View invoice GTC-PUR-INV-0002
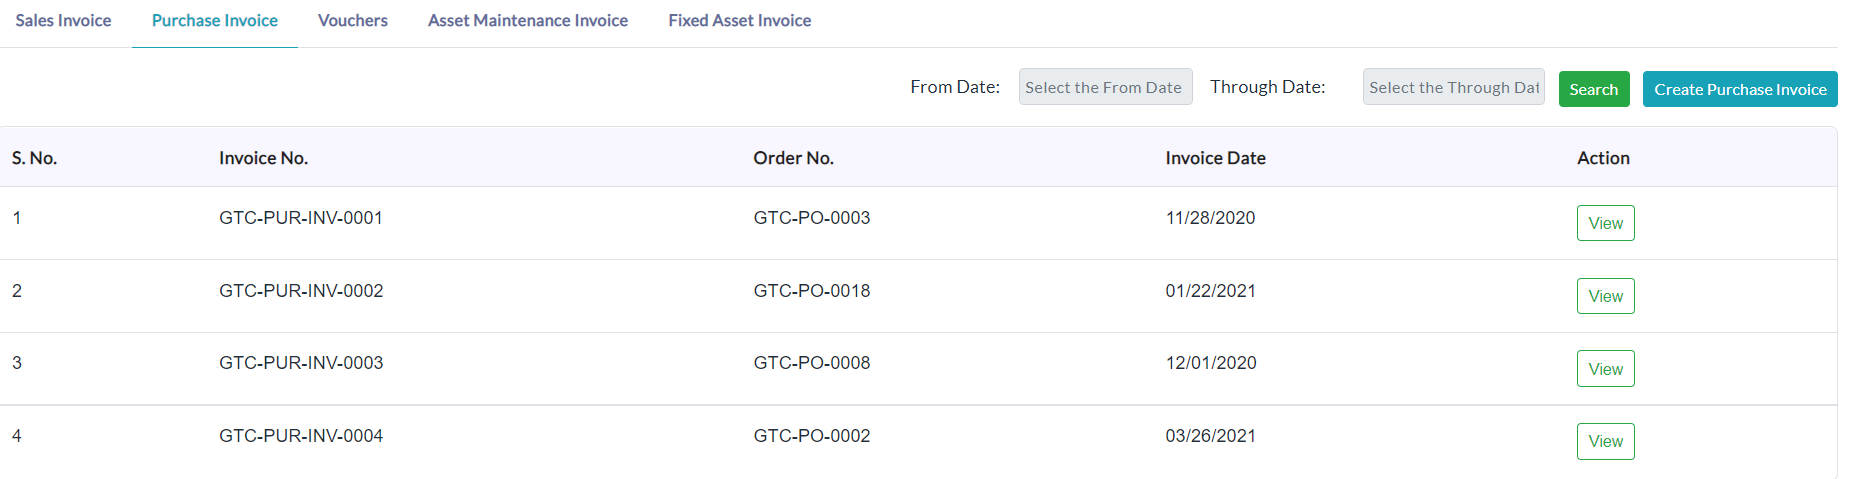1850x479 pixels. point(1606,296)
